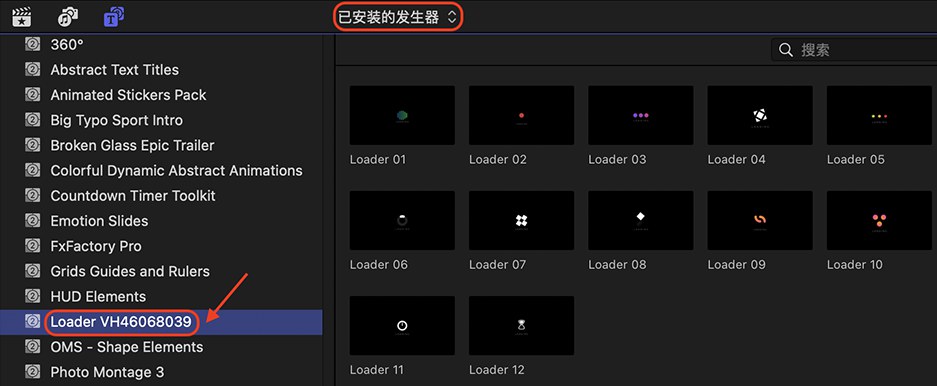Click the Loader 02 name label

(x=498, y=160)
